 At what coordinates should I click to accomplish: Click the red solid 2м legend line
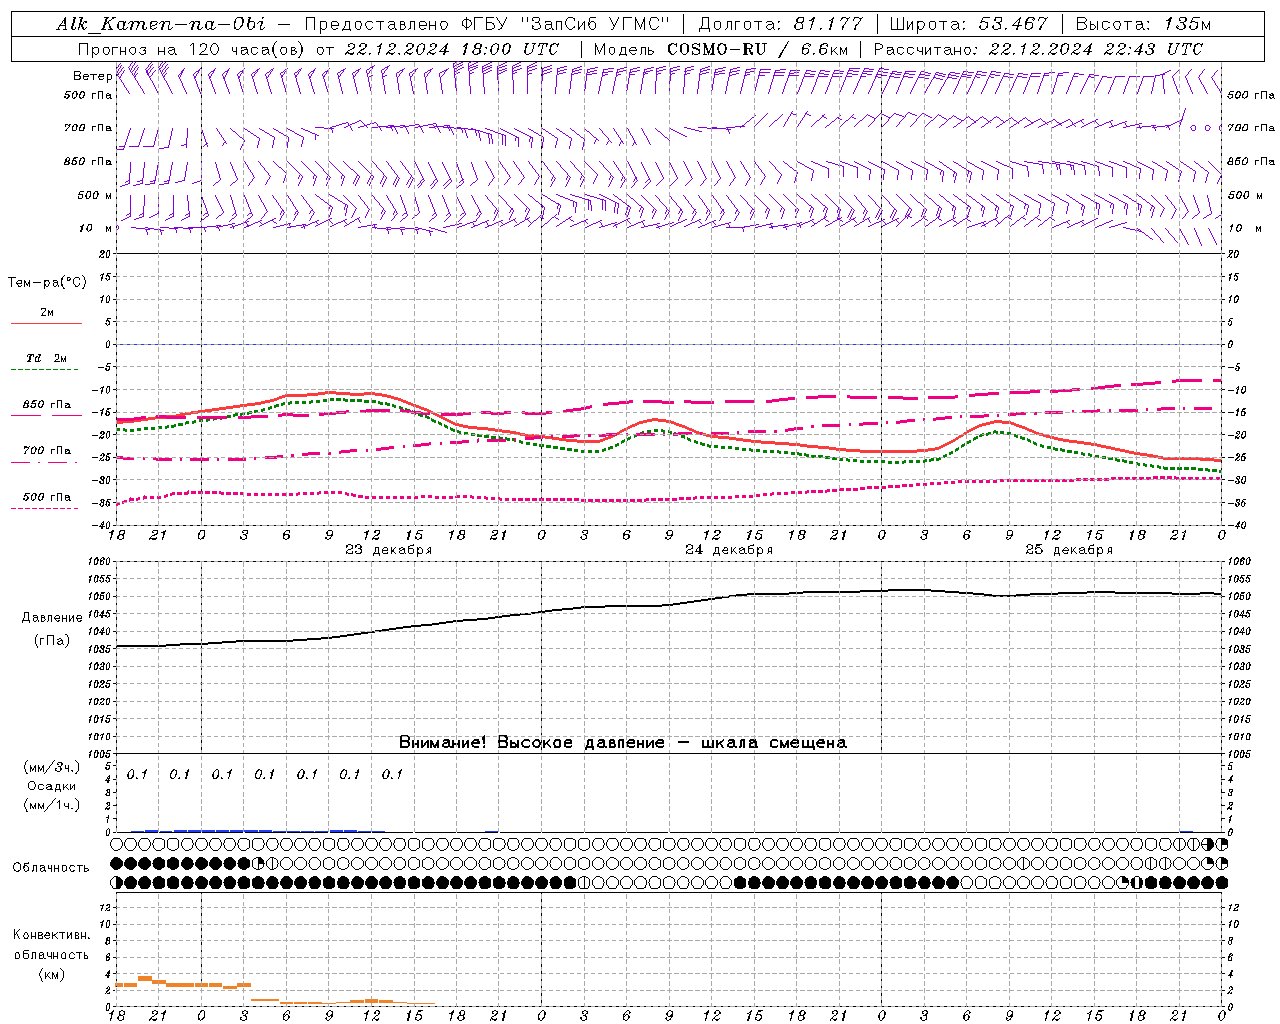(46, 324)
